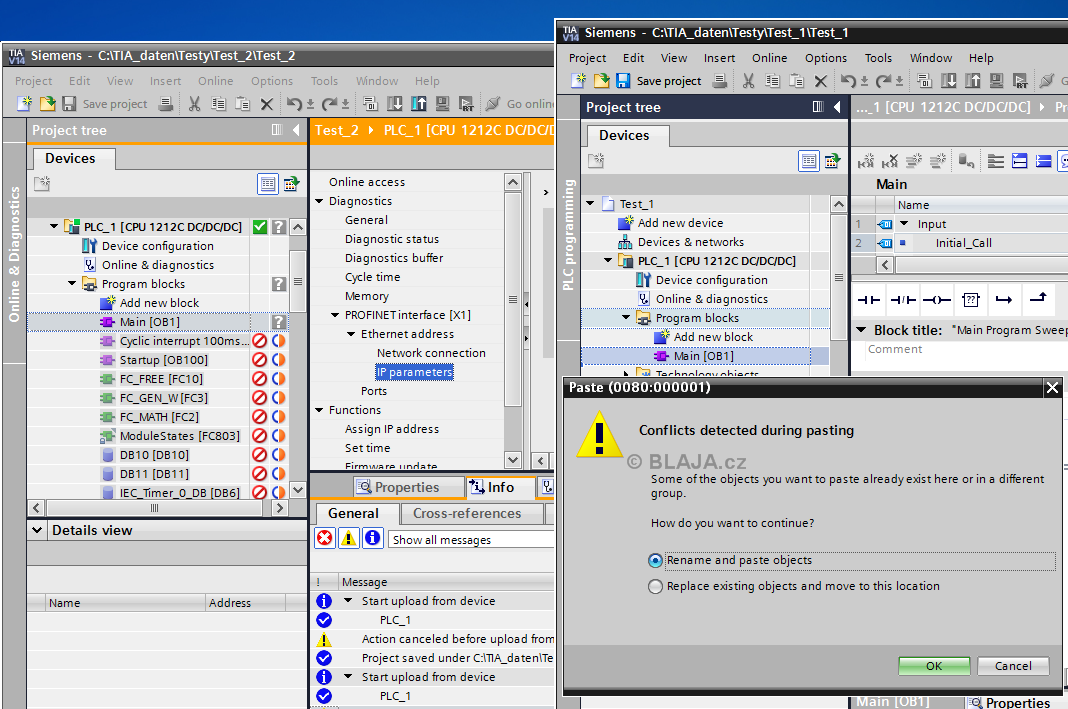
Task: Insert normally closed contact instruction
Action: pos(903,300)
